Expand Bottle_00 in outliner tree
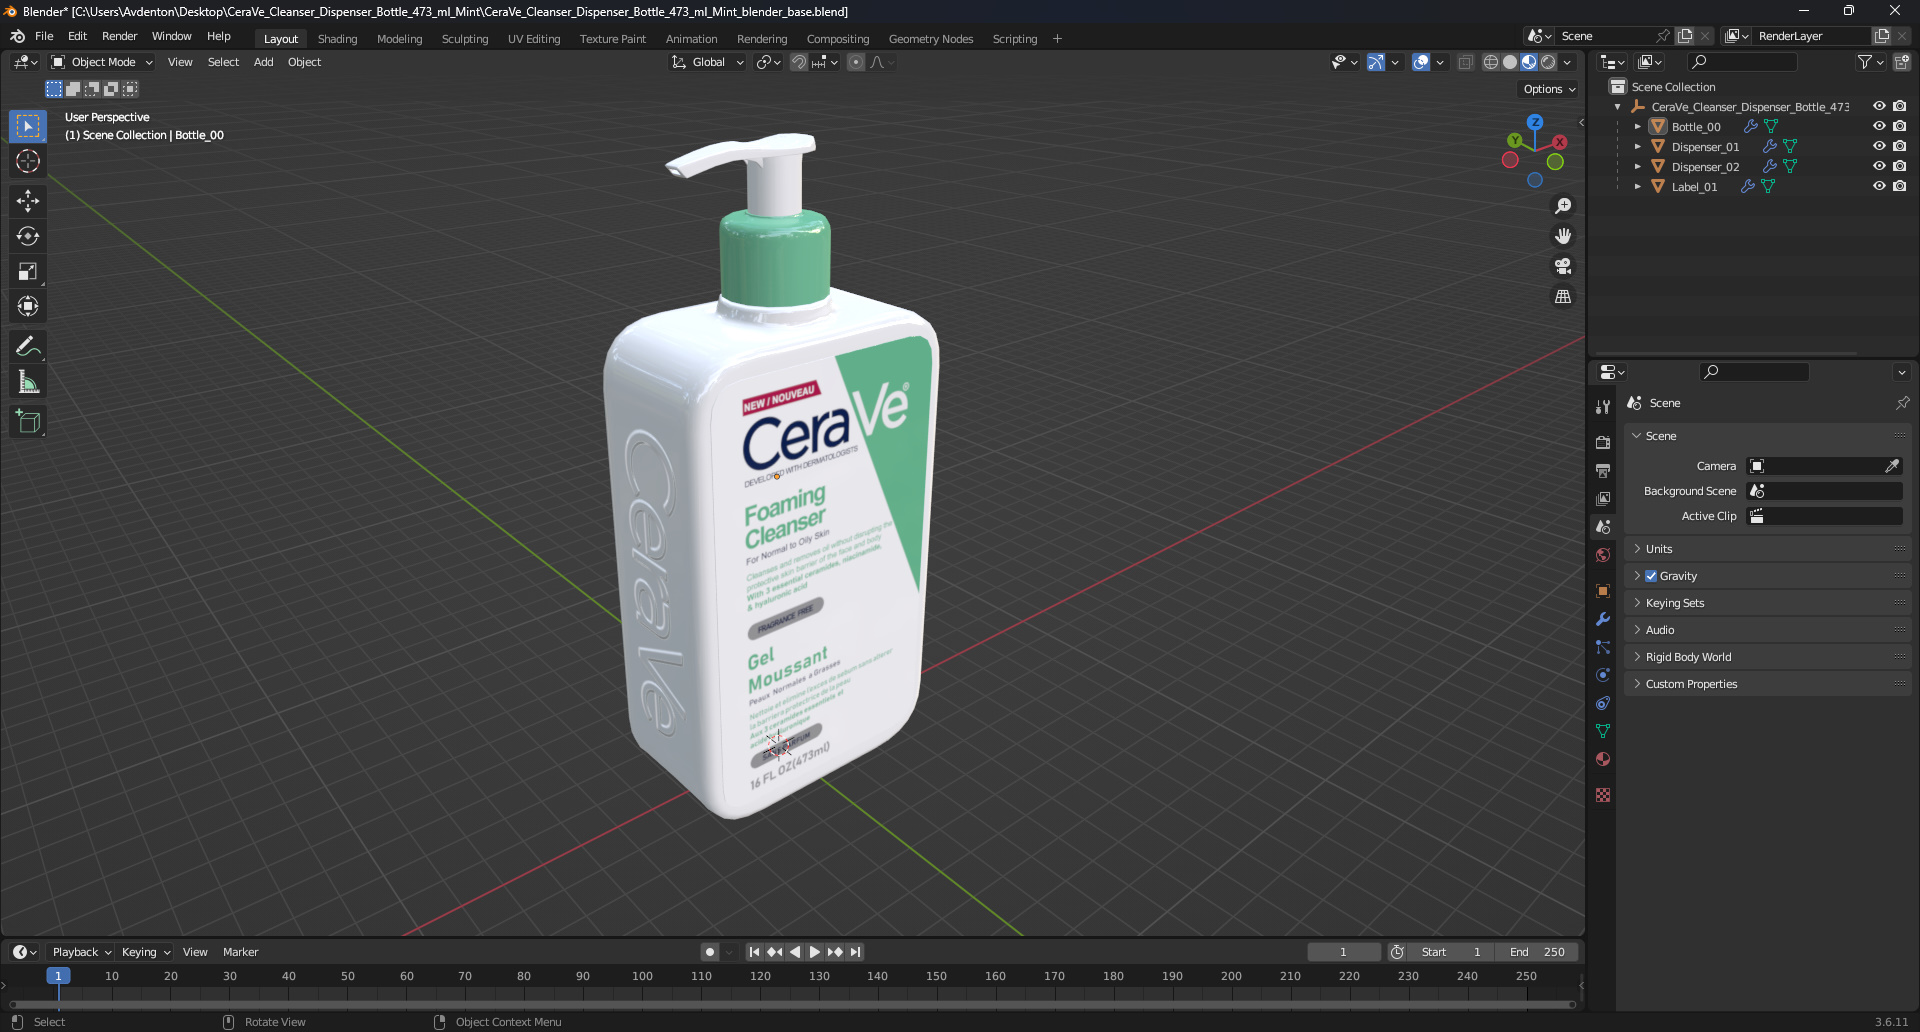This screenshot has height=1032, width=1920. [x=1637, y=127]
